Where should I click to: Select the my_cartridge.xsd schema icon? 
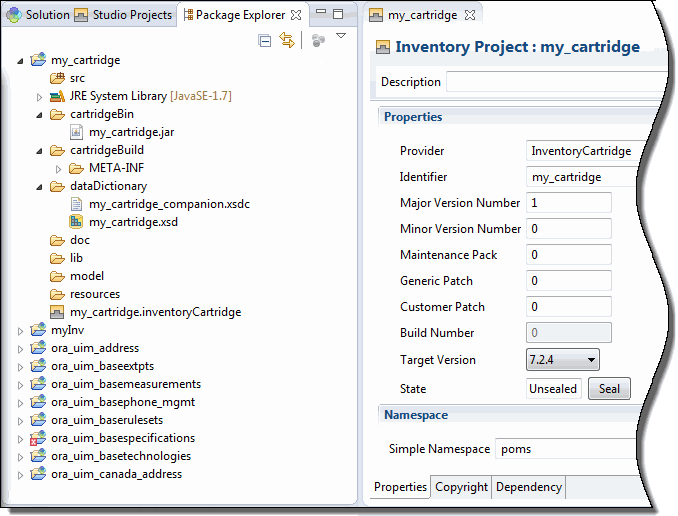click(x=76, y=222)
